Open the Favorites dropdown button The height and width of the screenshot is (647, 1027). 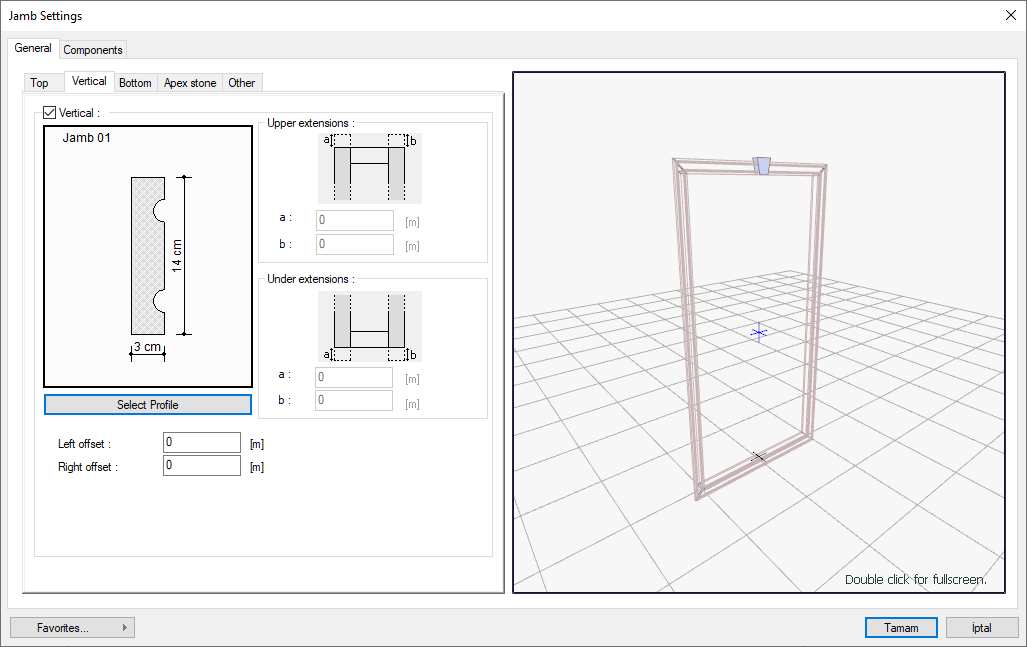pyautogui.click(x=72, y=628)
